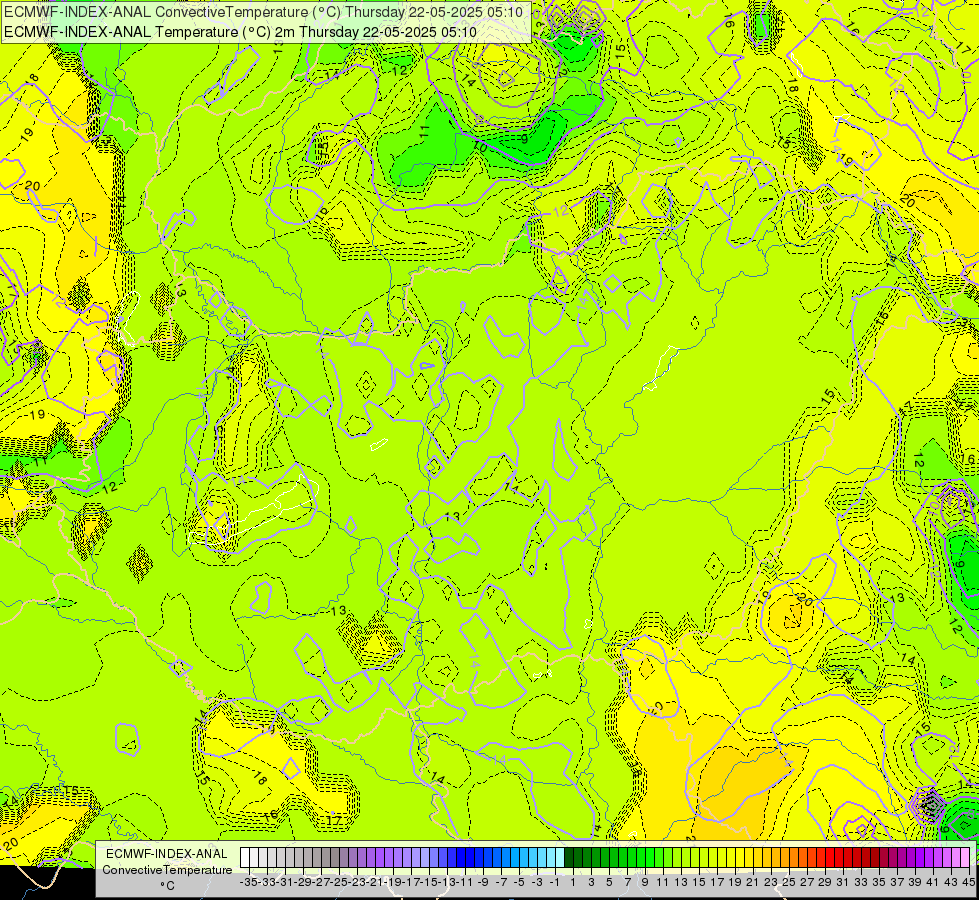Click the 'Temperature (°C) 2m' title line
Viewport: 979px width, 900px height.
[x=240, y=32]
